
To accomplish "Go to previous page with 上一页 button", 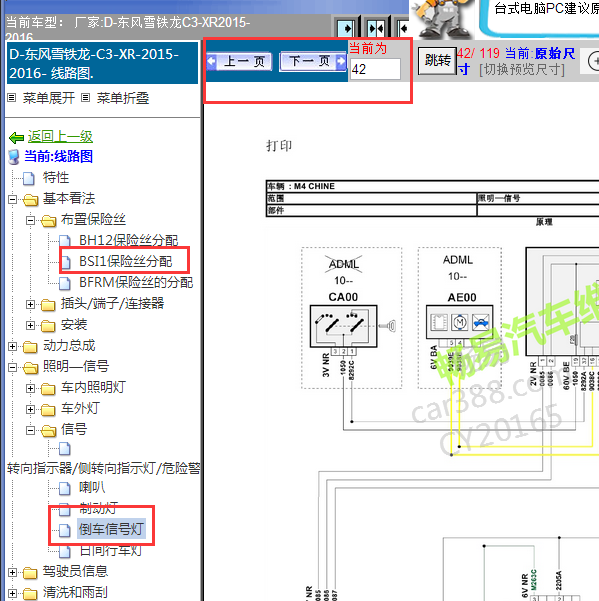I will click(239, 61).
